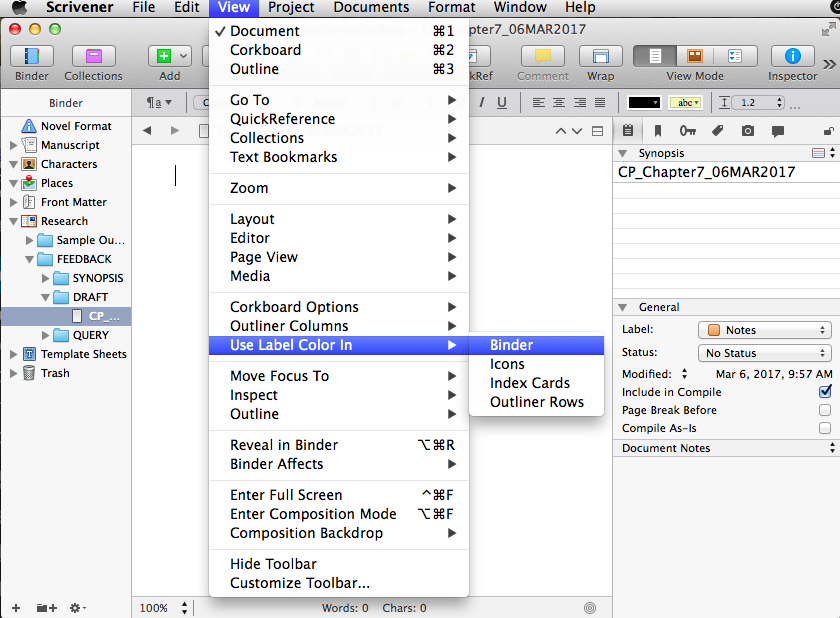Collapse the DRAFT folder
This screenshot has height=618, width=840.
tap(46, 297)
